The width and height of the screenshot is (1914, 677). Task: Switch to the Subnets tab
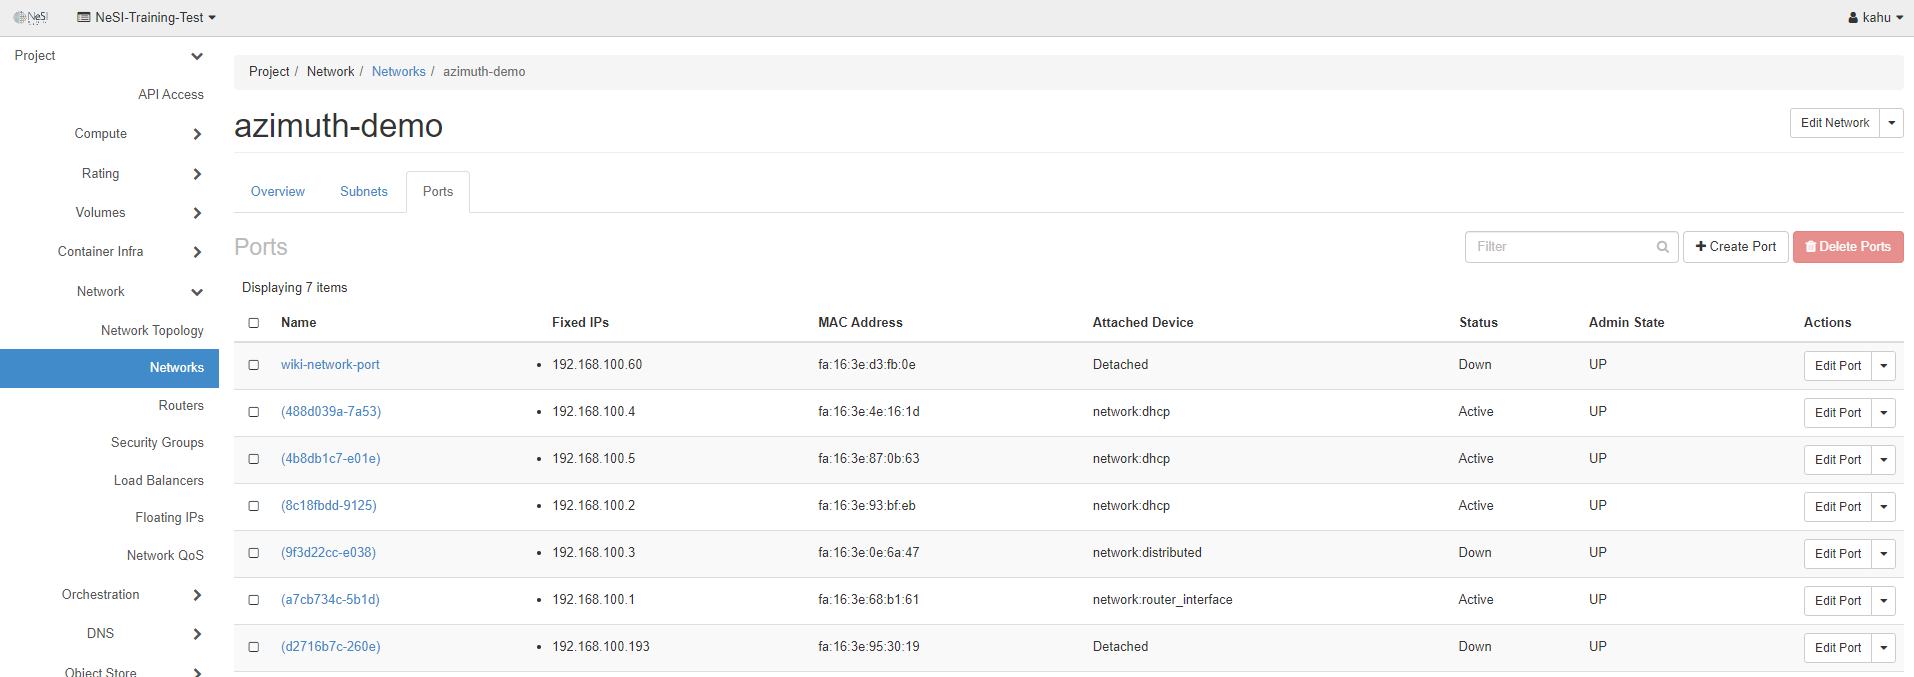[x=363, y=192]
